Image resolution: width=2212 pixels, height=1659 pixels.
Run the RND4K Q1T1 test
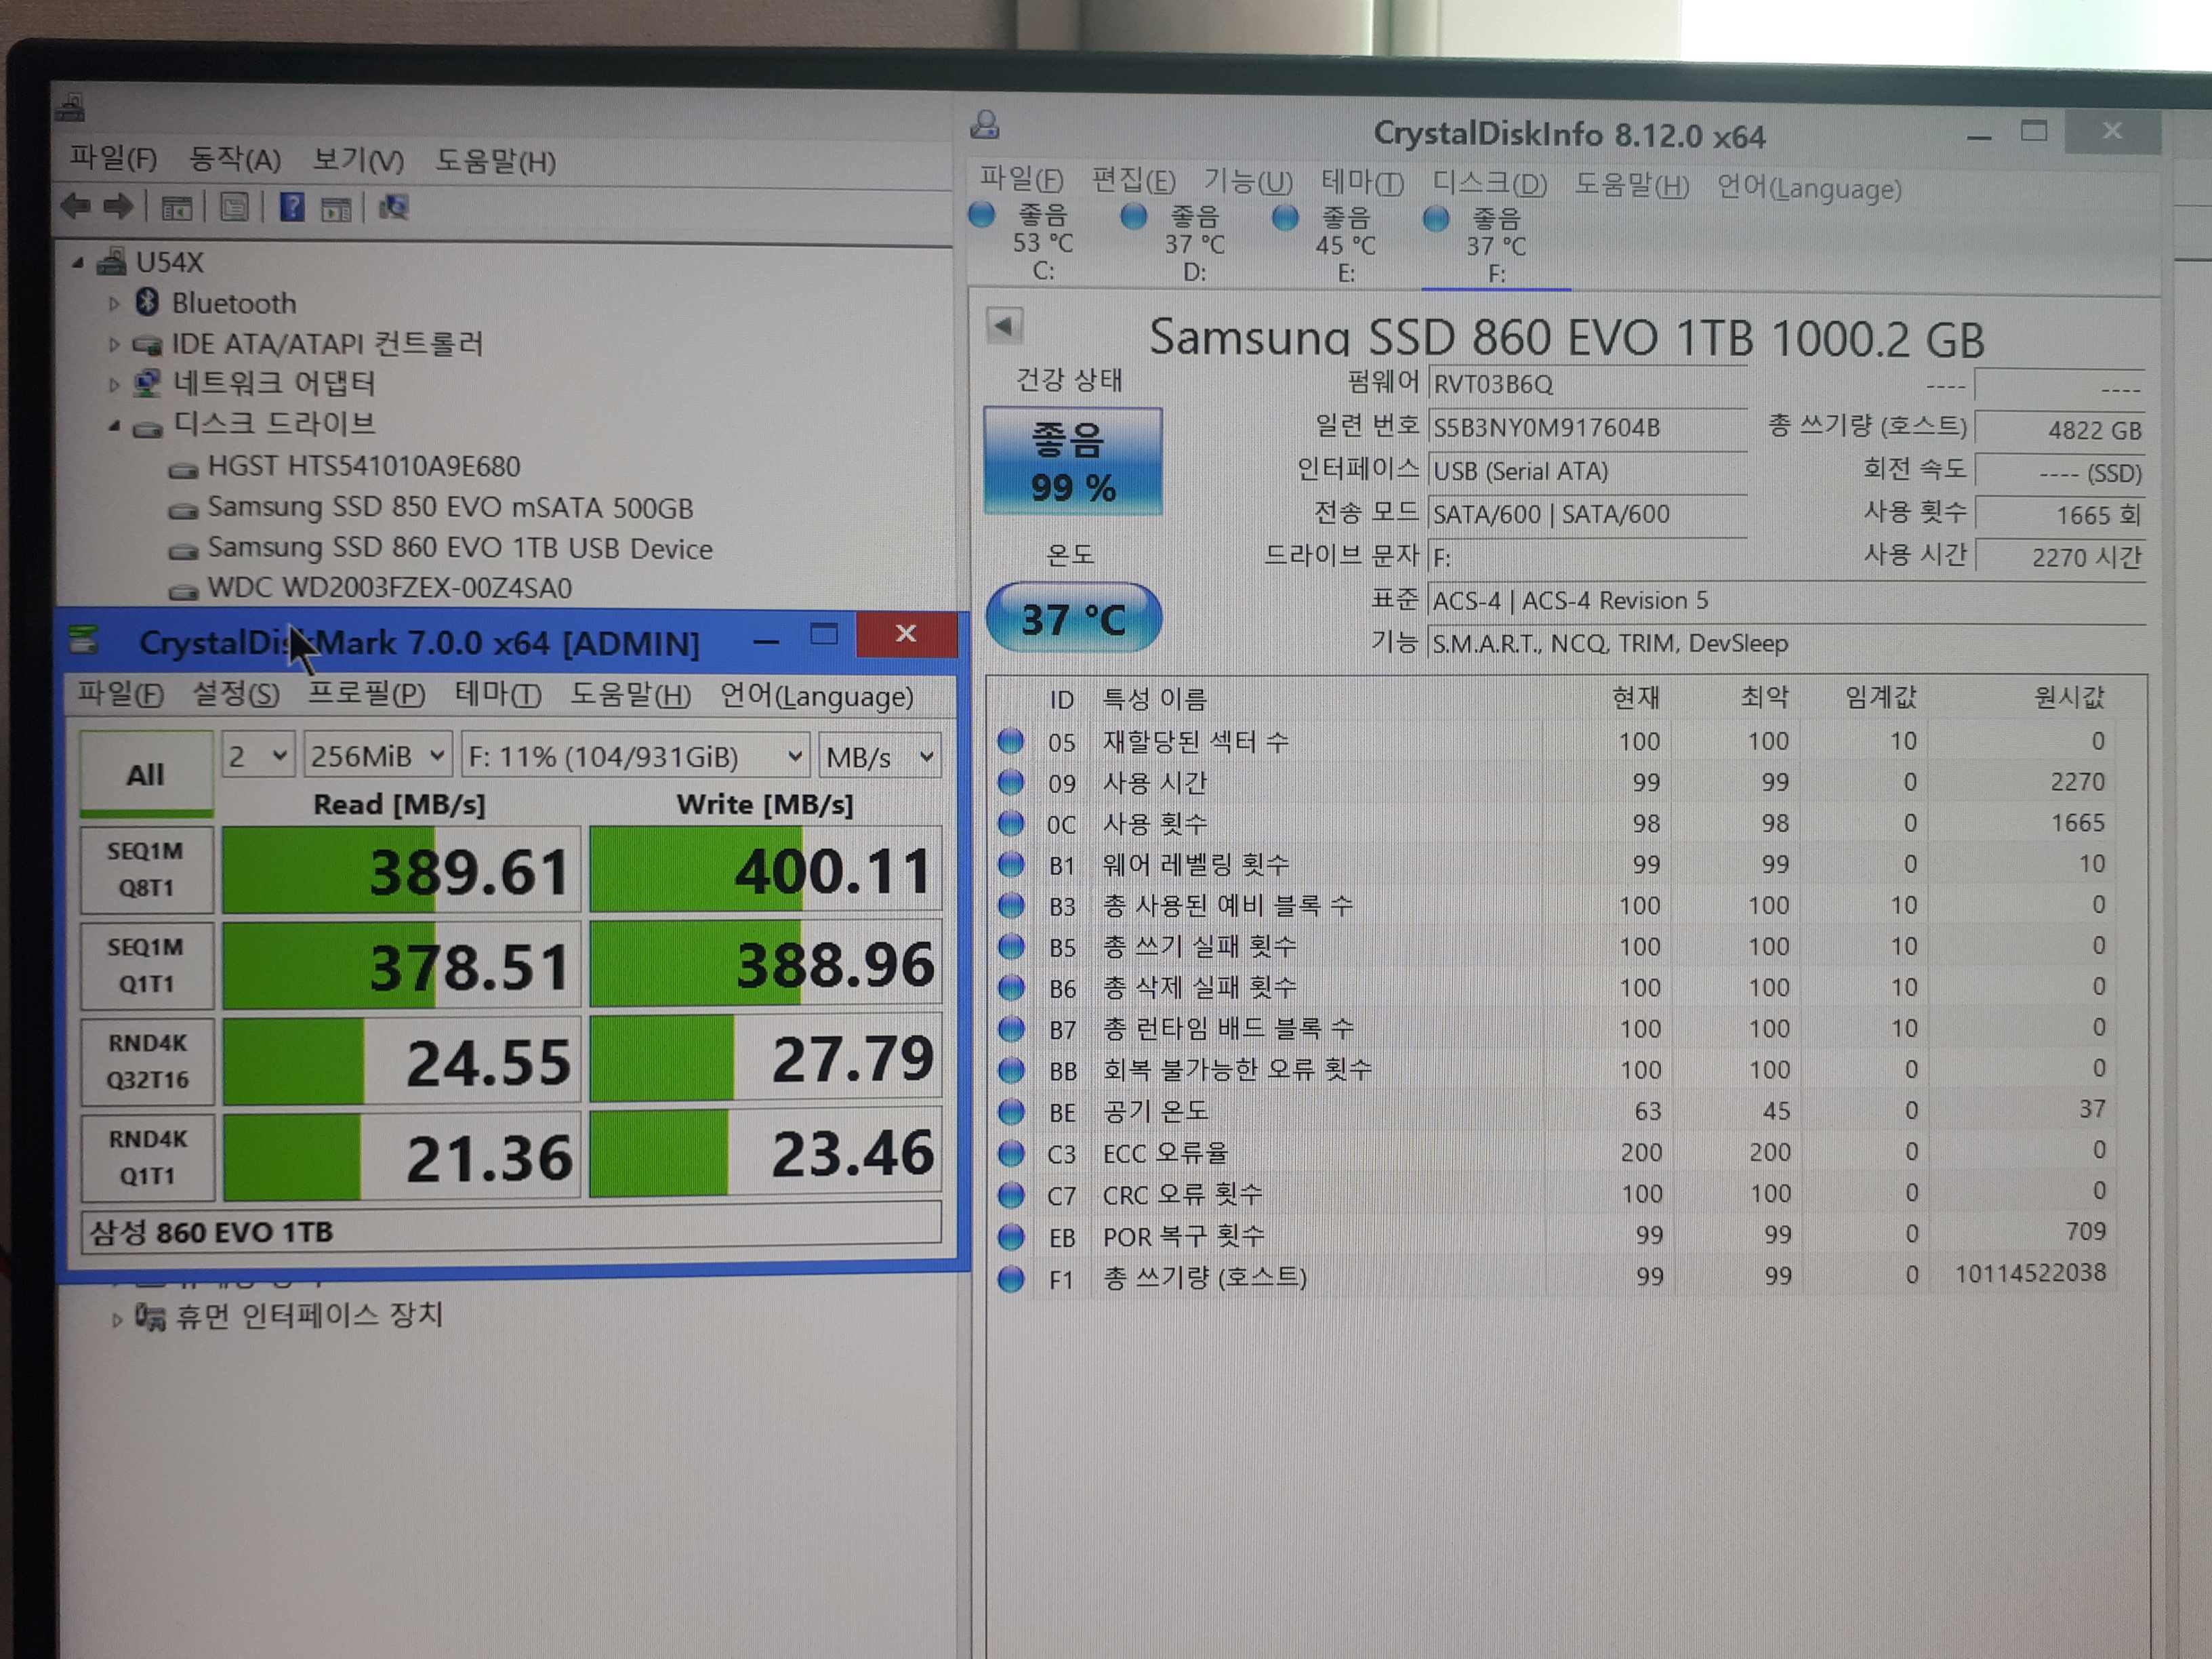point(148,1157)
